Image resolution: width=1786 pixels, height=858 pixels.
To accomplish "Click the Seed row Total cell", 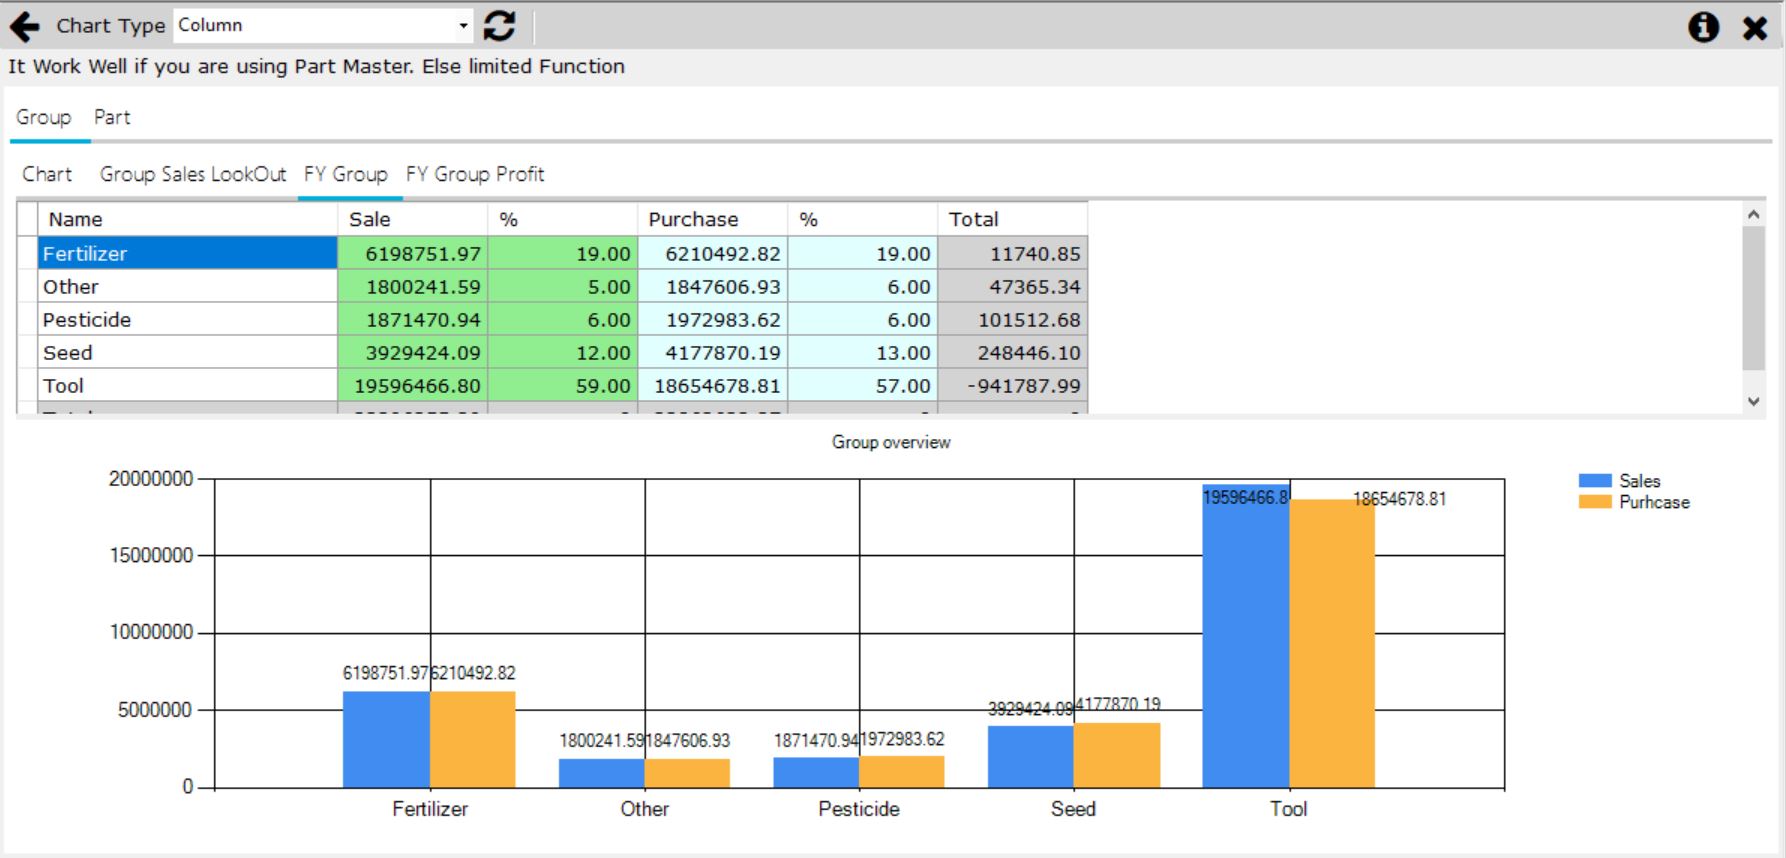I will pyautogui.click(x=1011, y=353).
